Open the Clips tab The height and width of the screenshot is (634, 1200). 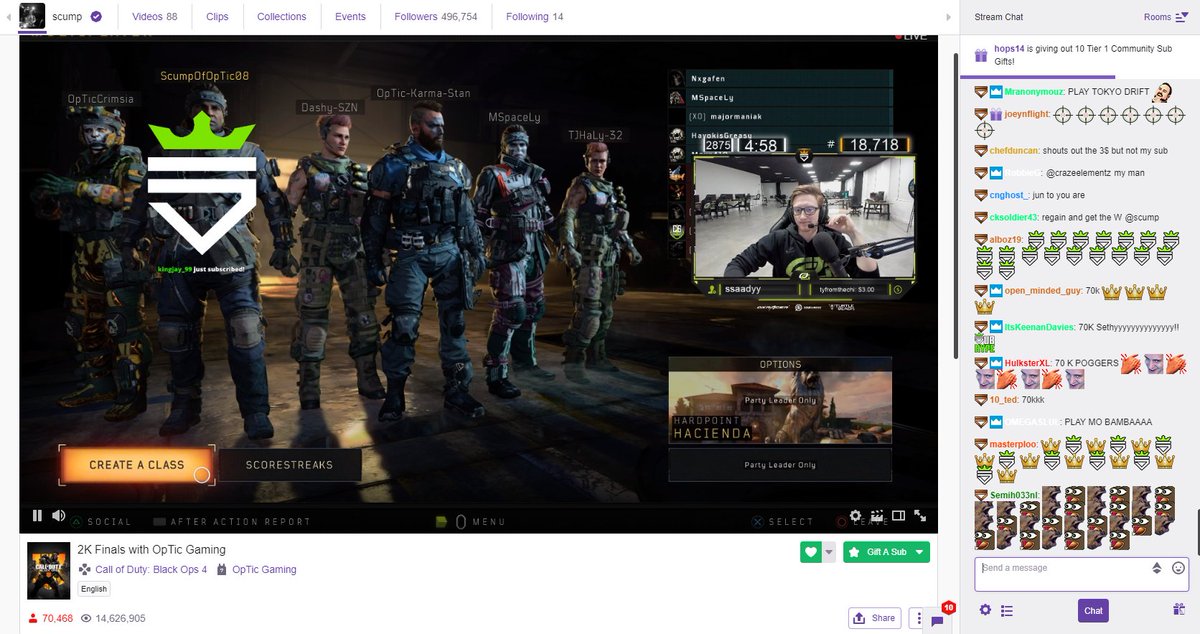tap(217, 16)
